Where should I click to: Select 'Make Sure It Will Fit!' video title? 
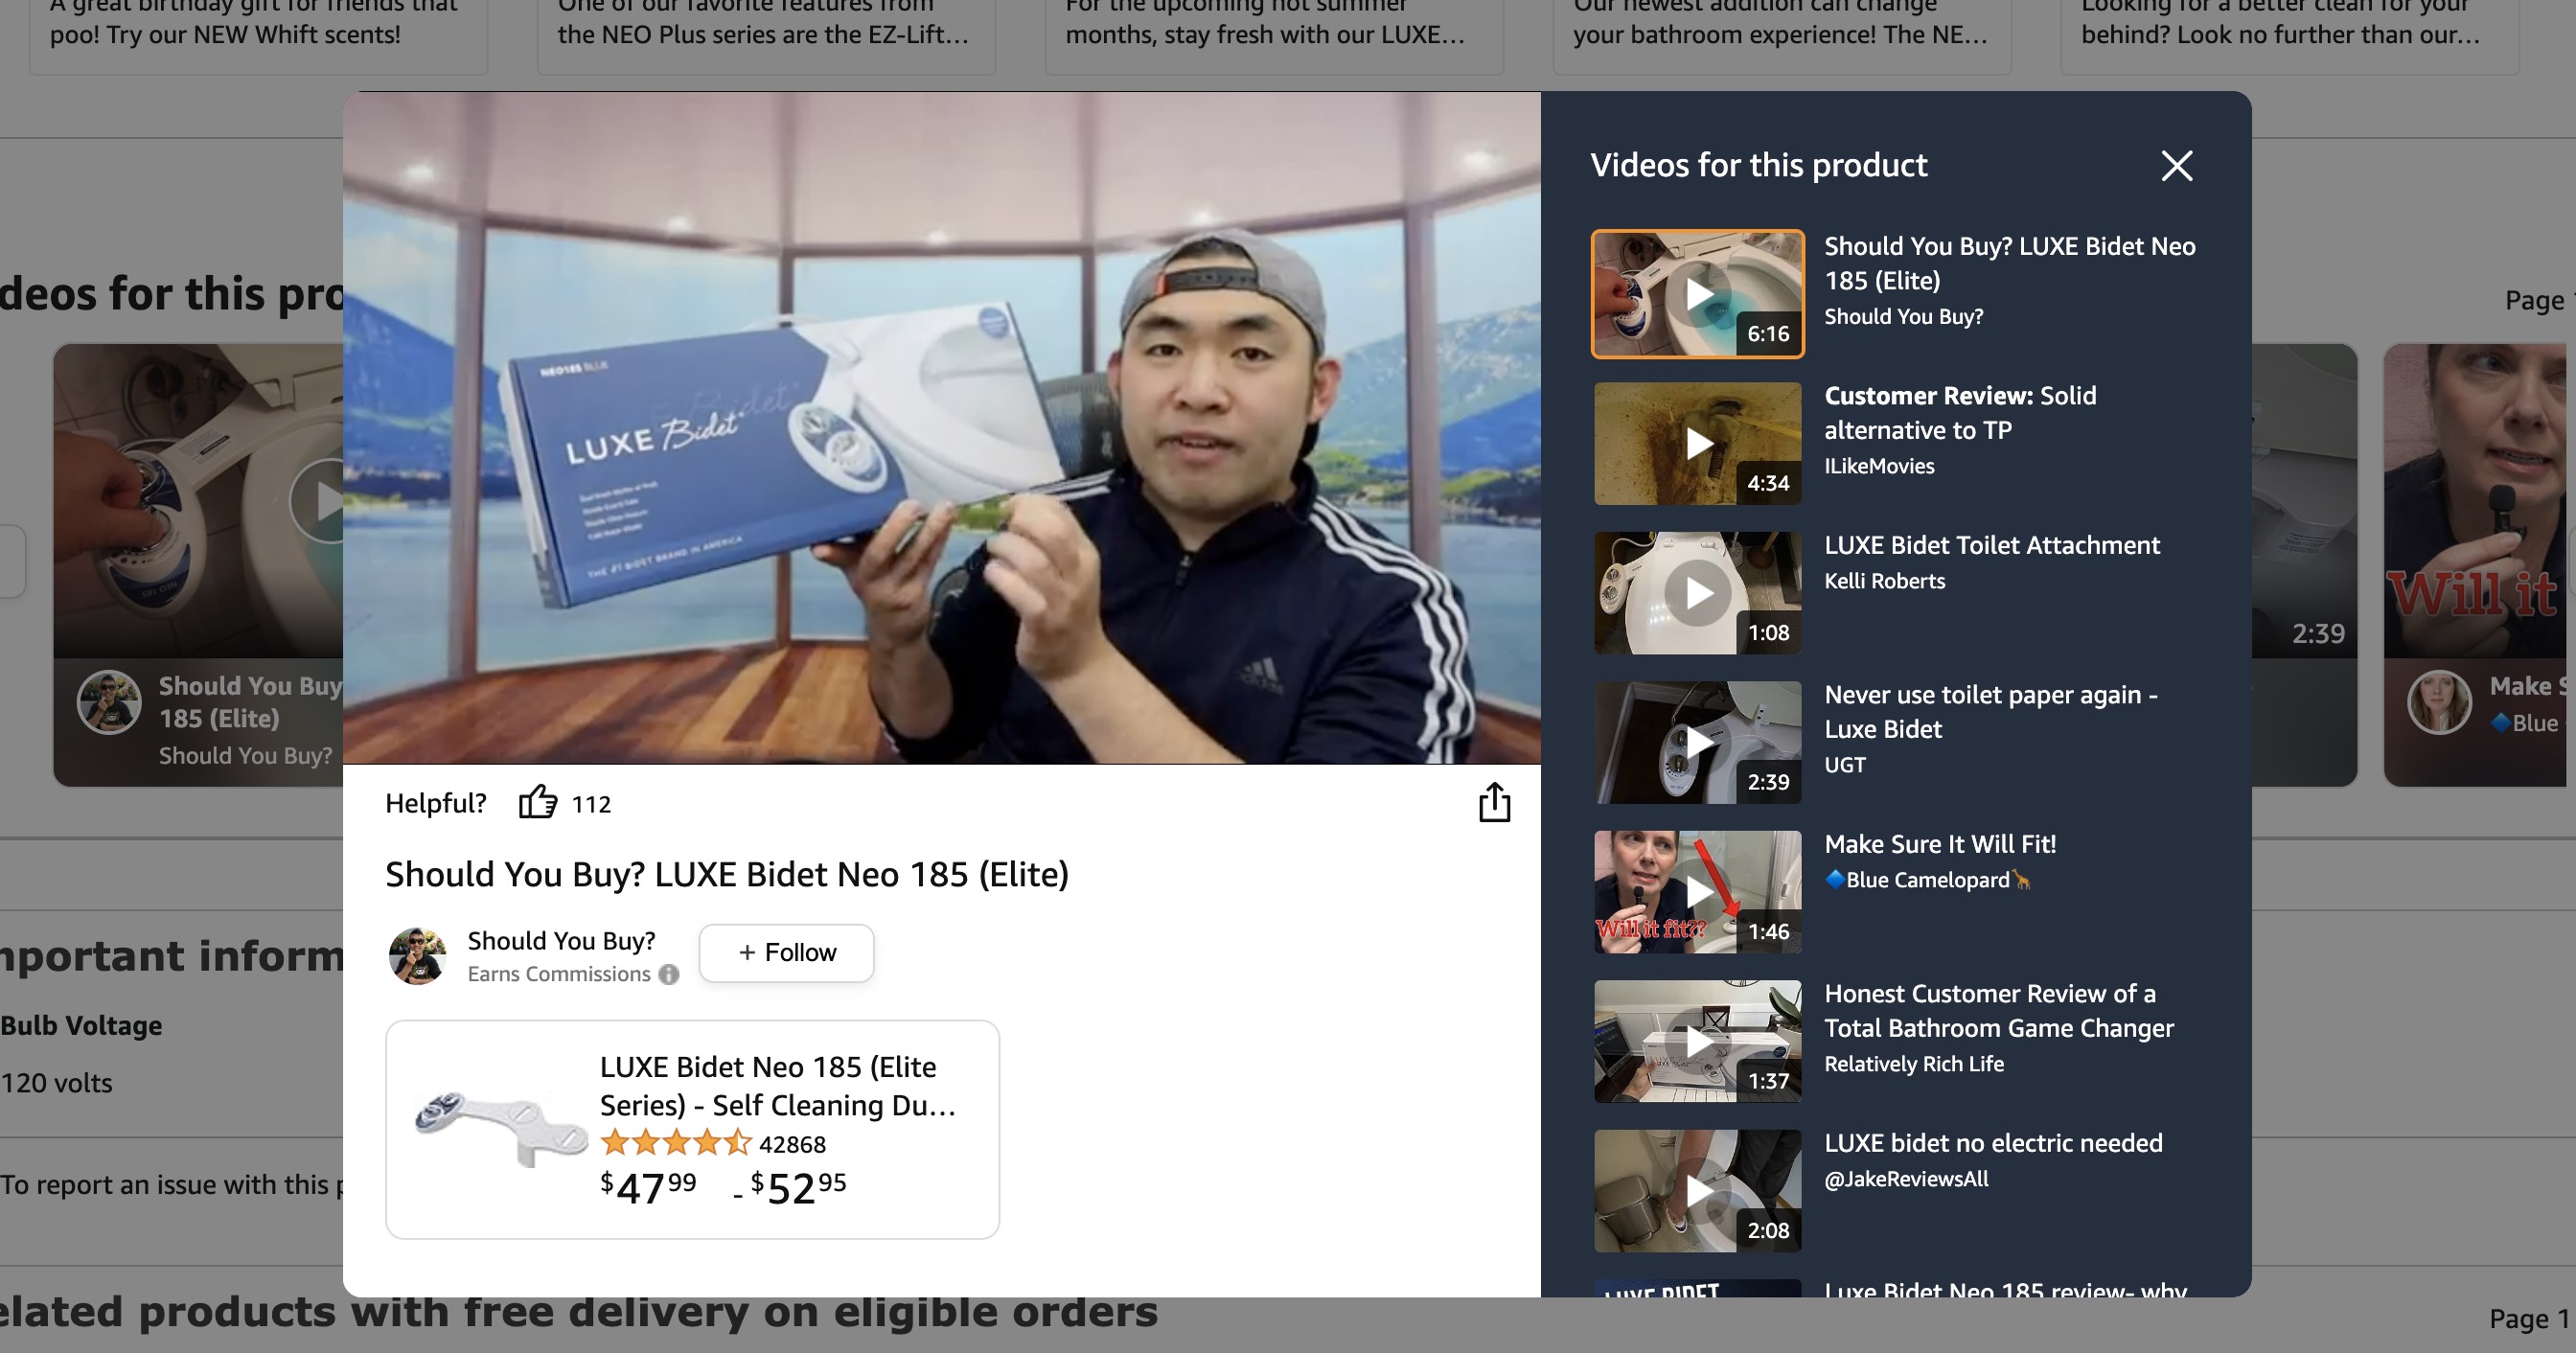tap(1940, 844)
